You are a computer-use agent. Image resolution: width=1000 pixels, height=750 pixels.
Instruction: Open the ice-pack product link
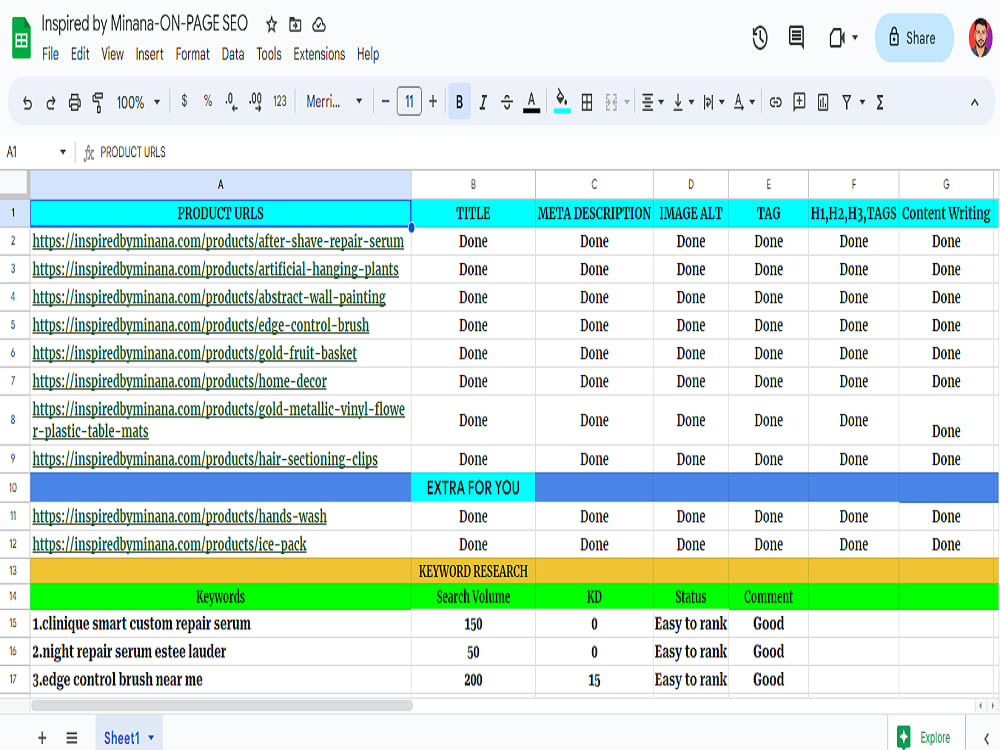[x=170, y=545]
